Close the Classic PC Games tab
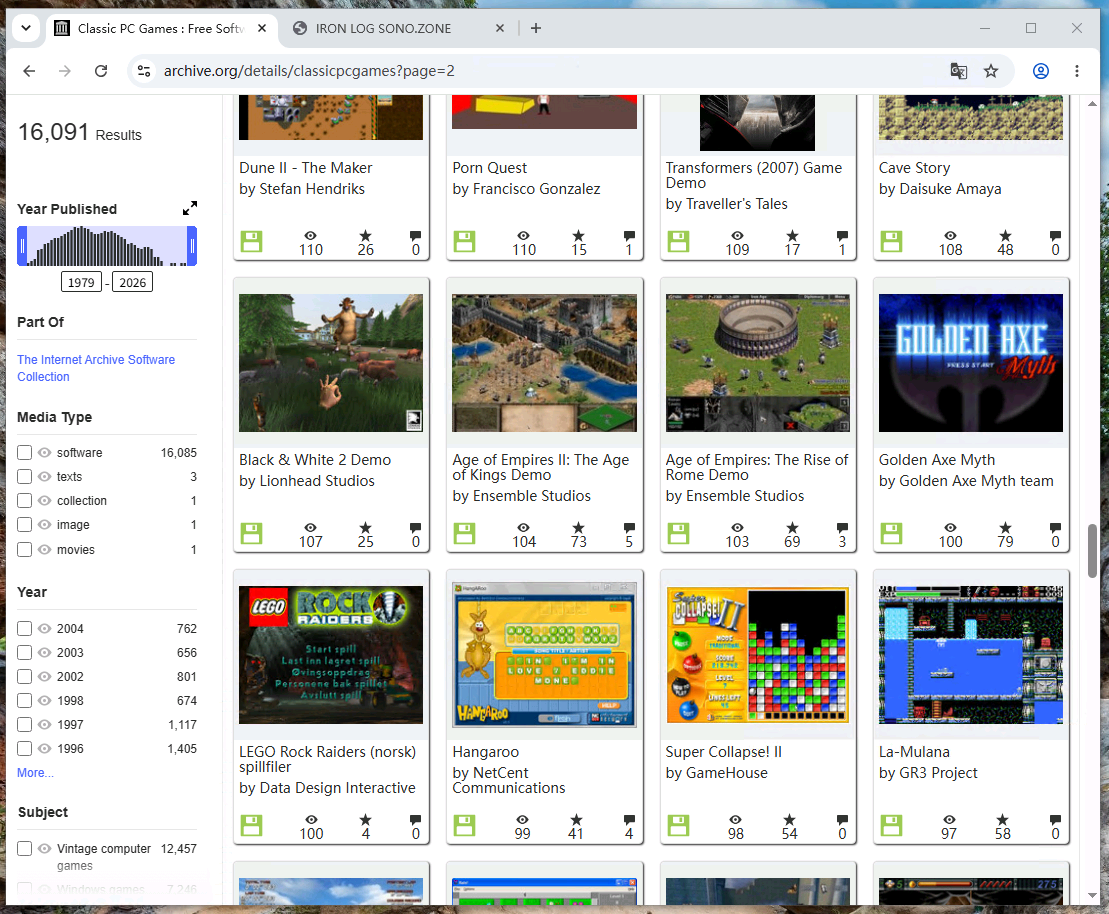Viewport: 1109px width, 914px height. click(x=262, y=28)
